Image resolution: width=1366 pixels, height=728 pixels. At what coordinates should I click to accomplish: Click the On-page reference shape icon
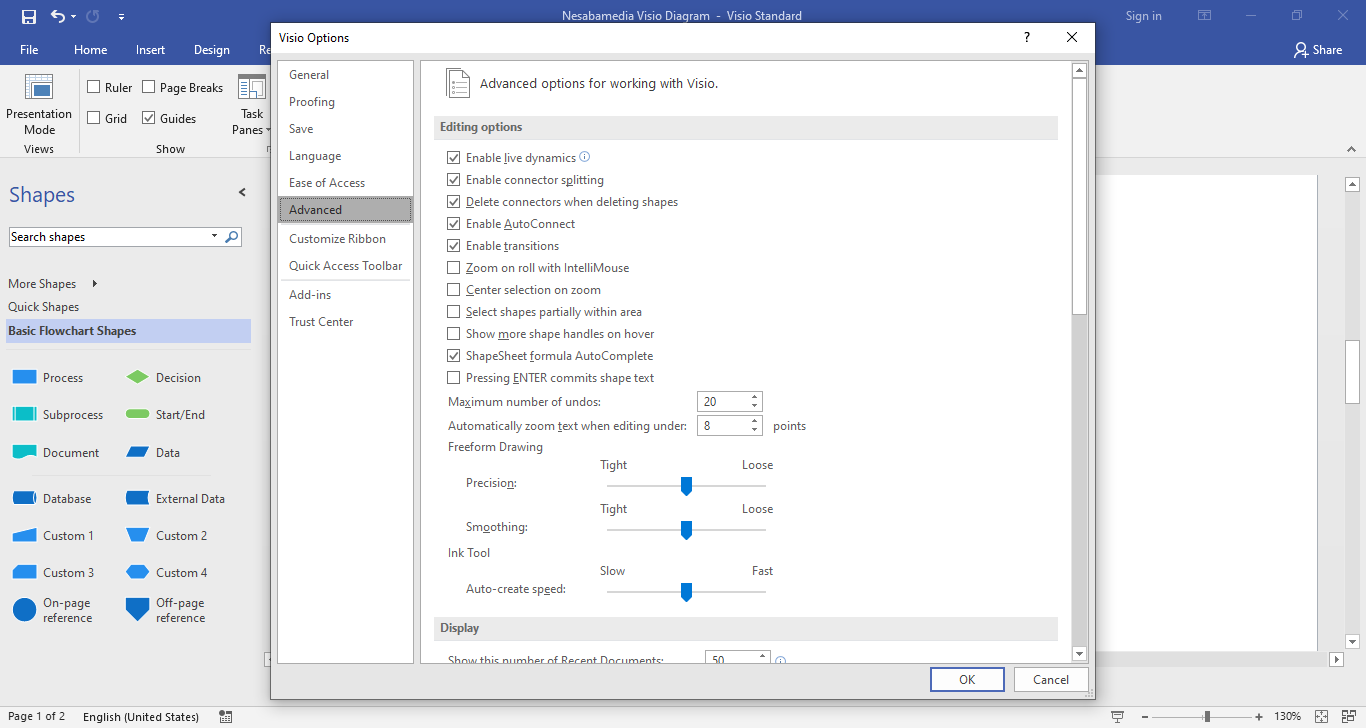click(x=24, y=610)
